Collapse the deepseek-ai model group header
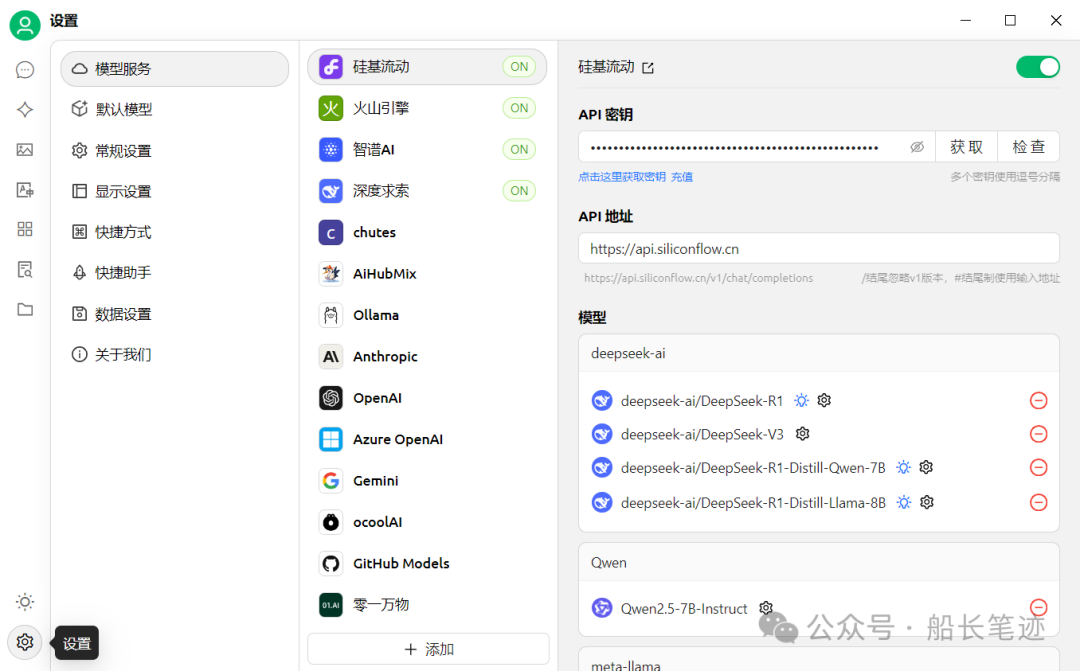 pos(819,353)
